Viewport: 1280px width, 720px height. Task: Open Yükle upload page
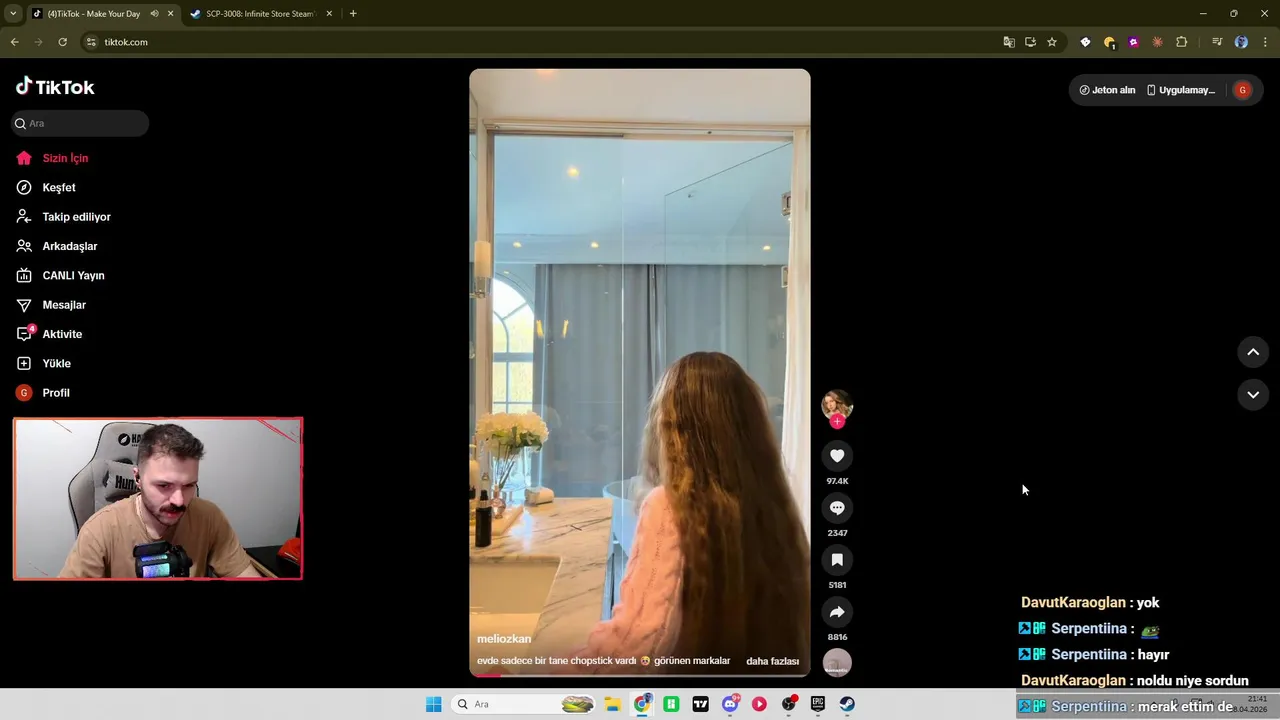pos(56,363)
